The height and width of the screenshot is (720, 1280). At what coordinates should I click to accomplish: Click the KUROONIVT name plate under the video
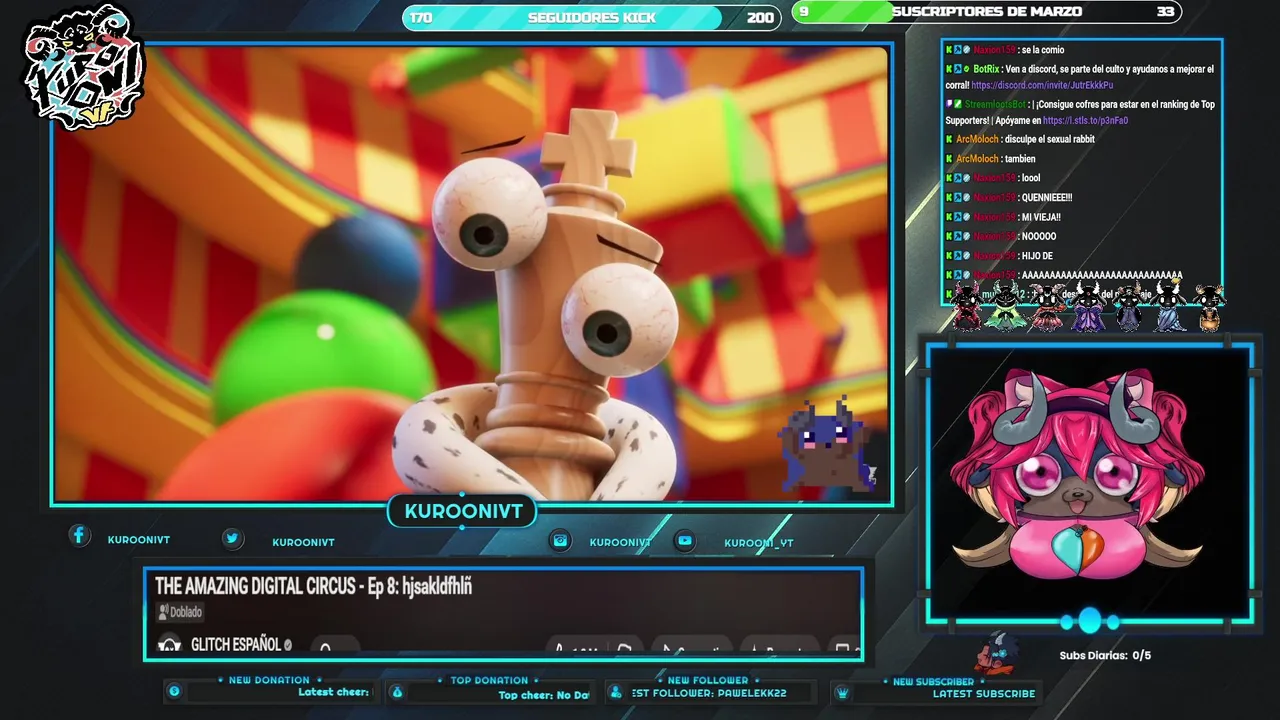(463, 512)
